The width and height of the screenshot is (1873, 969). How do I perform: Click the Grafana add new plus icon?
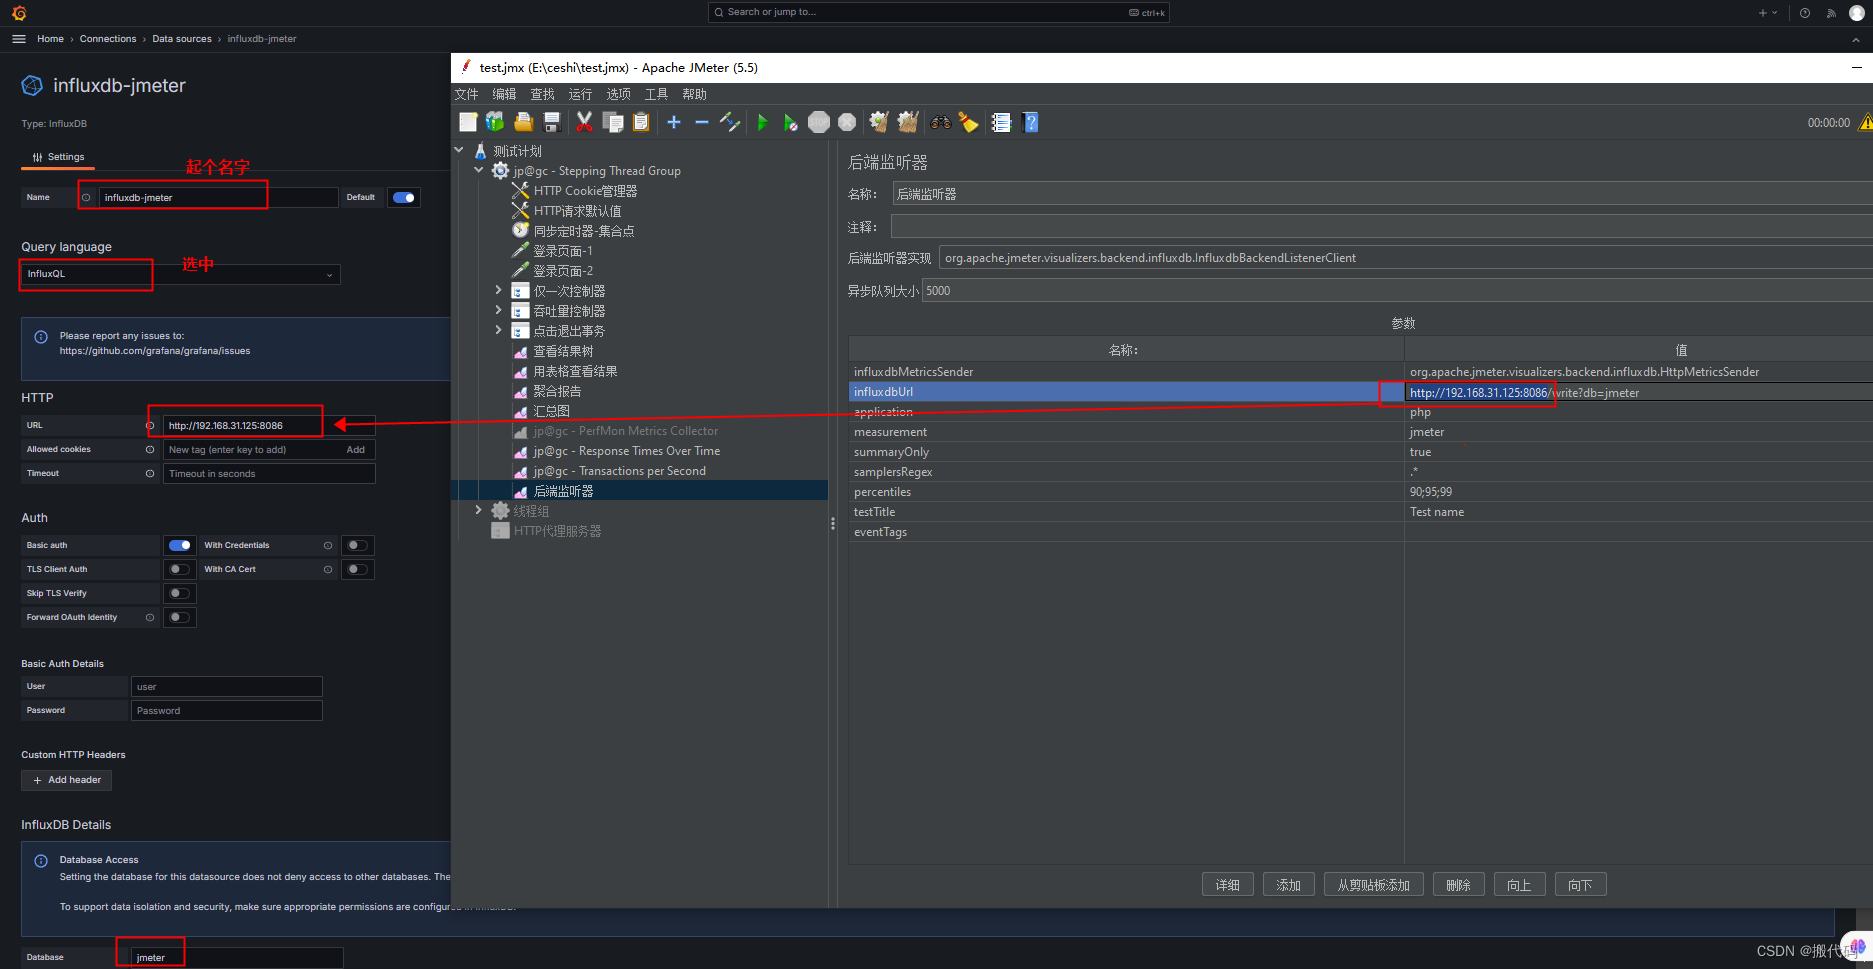(1768, 13)
